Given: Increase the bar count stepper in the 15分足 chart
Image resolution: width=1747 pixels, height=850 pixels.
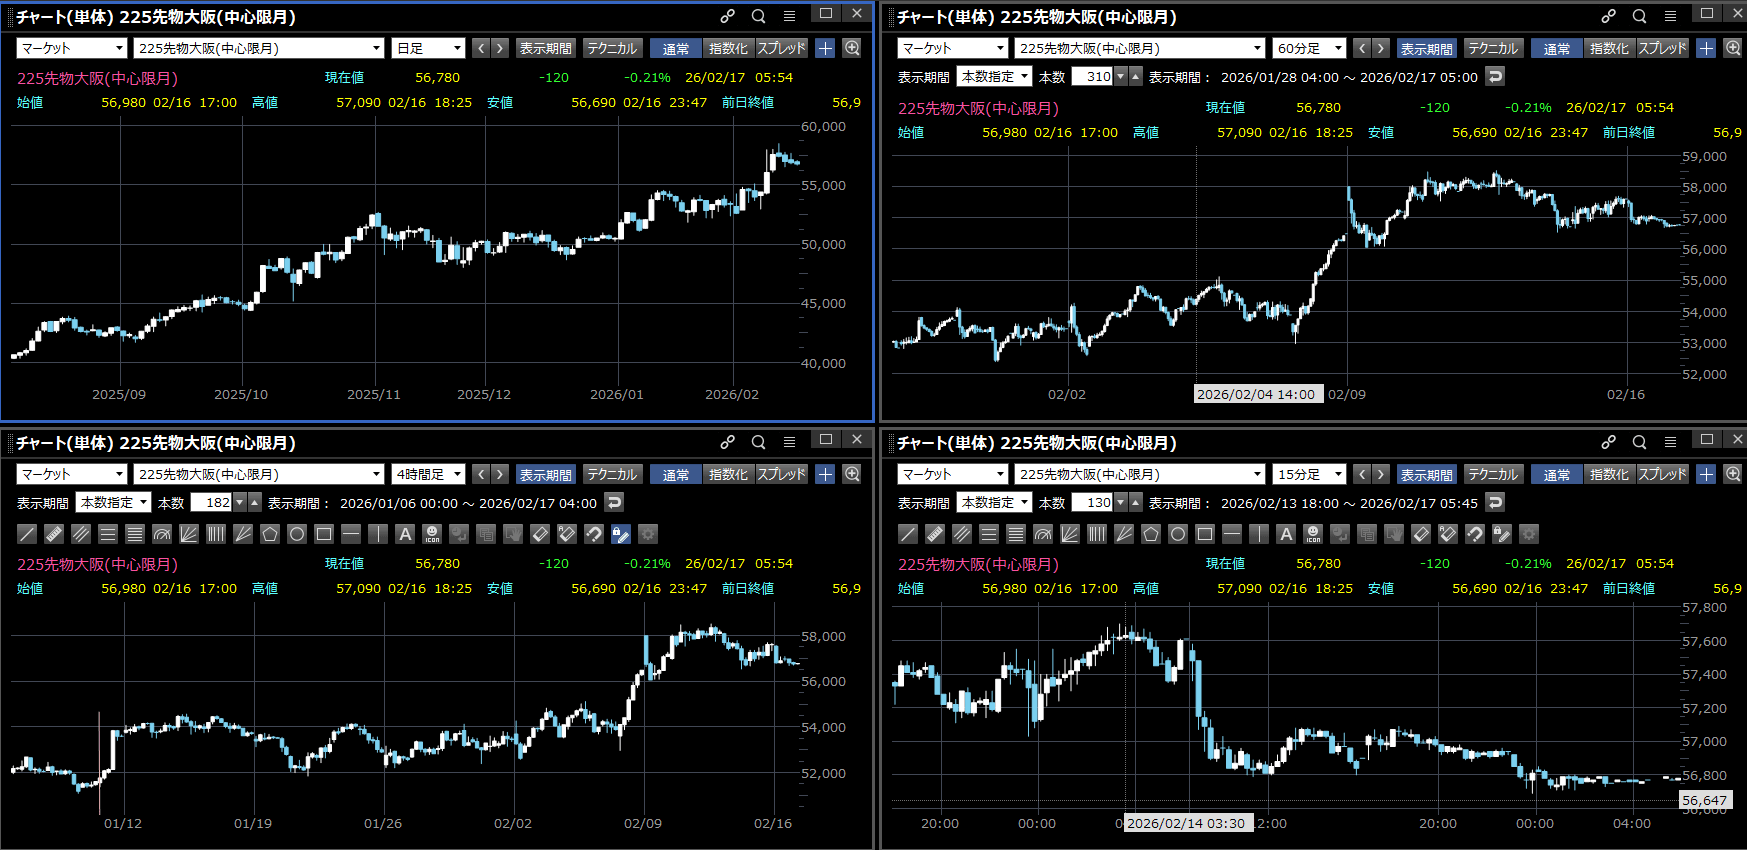Looking at the screenshot, I should 1135,502.
